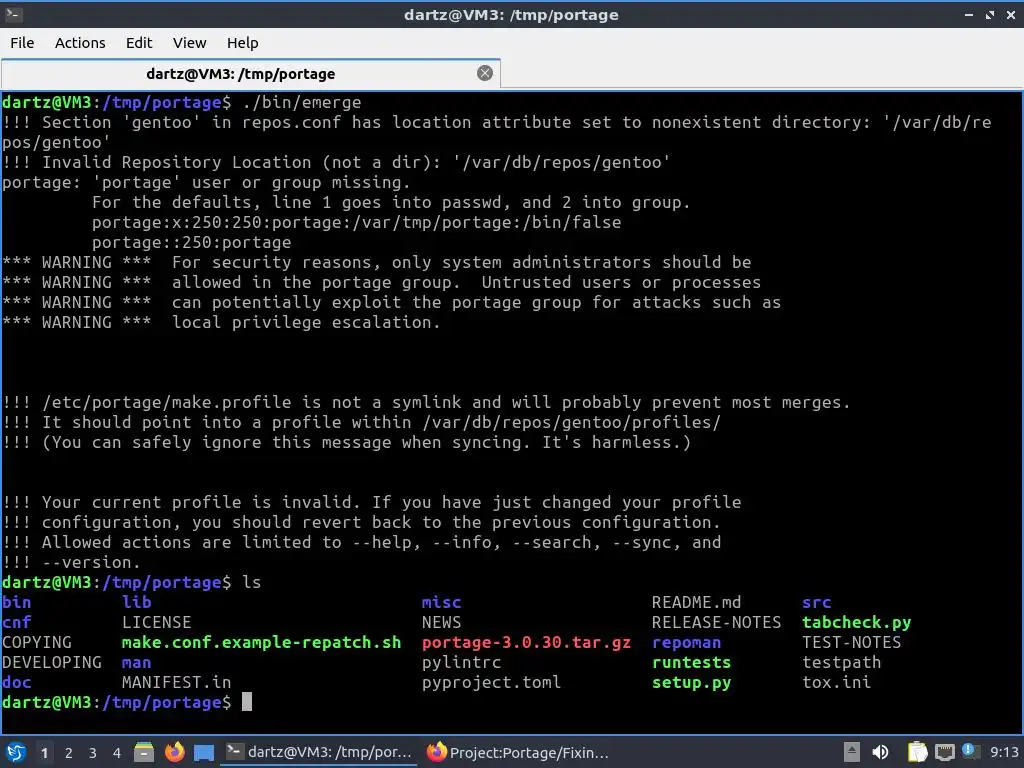Click the 'cnf' directory name
This screenshot has height=768, width=1024.
pos(16,622)
